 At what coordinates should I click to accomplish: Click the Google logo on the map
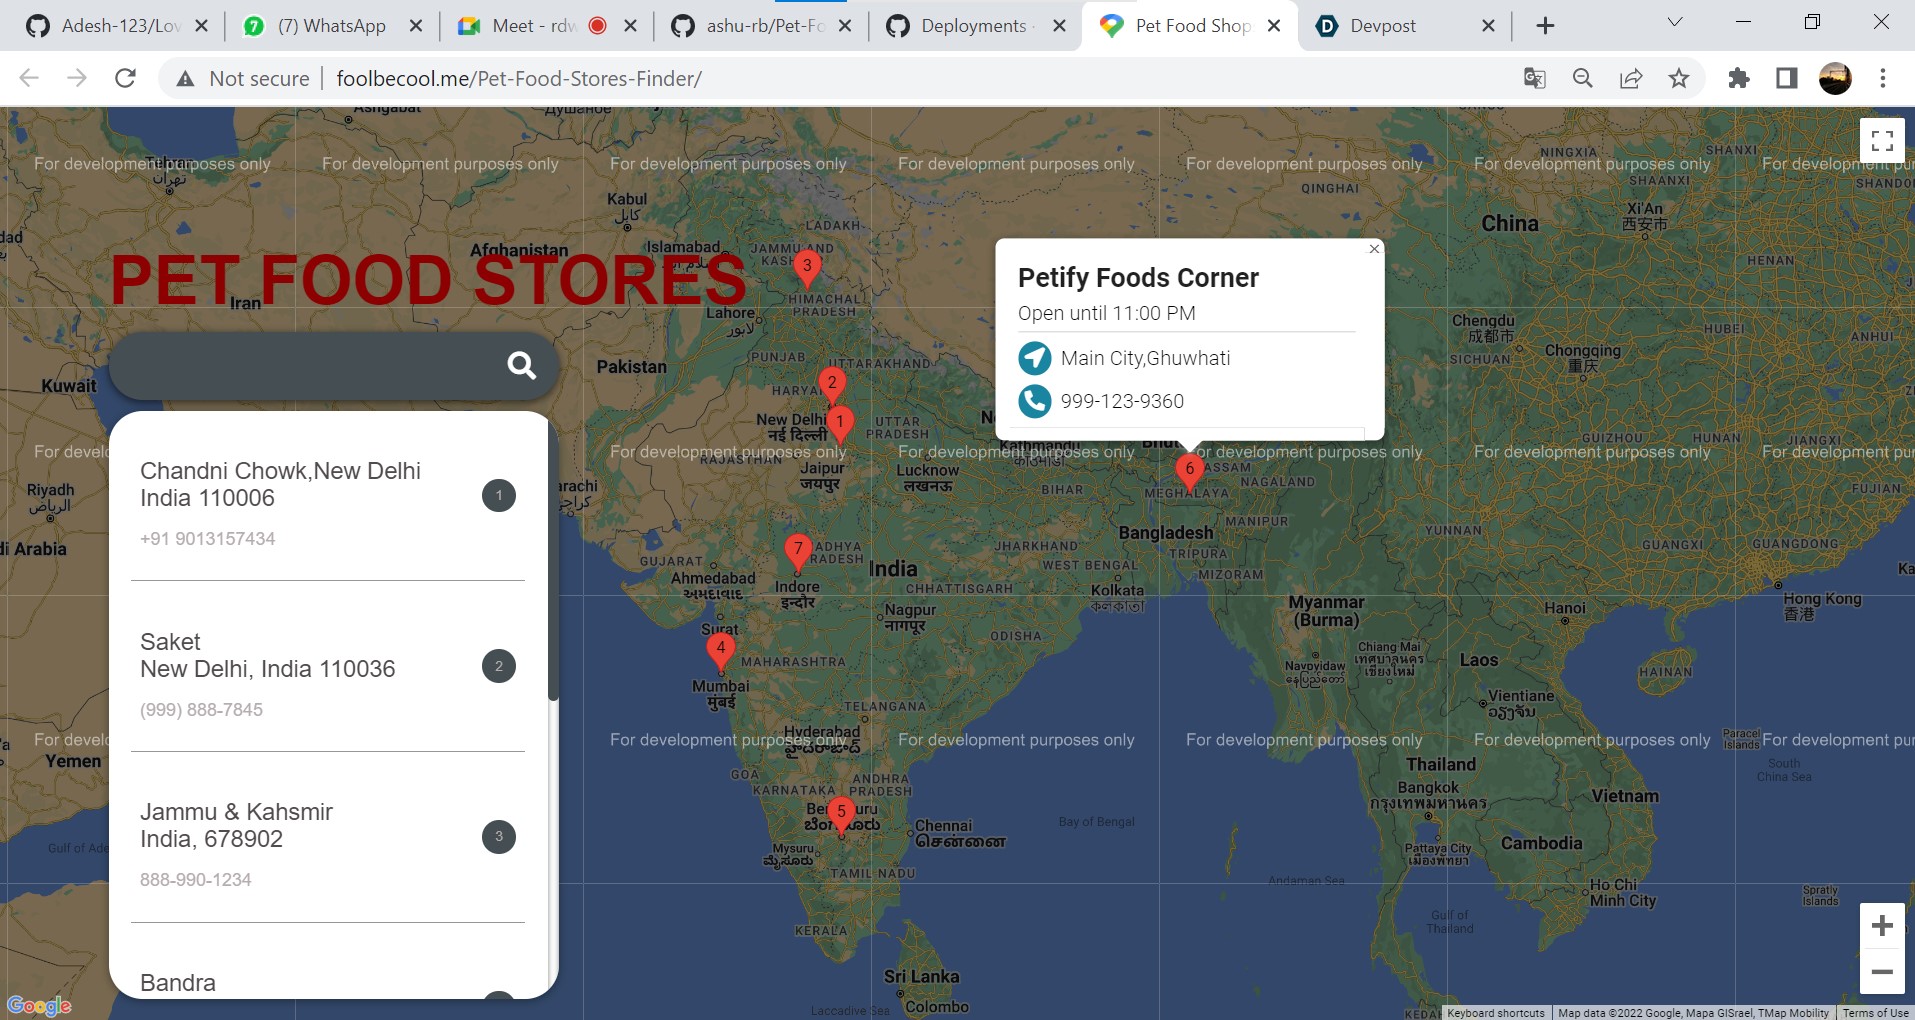39,1005
